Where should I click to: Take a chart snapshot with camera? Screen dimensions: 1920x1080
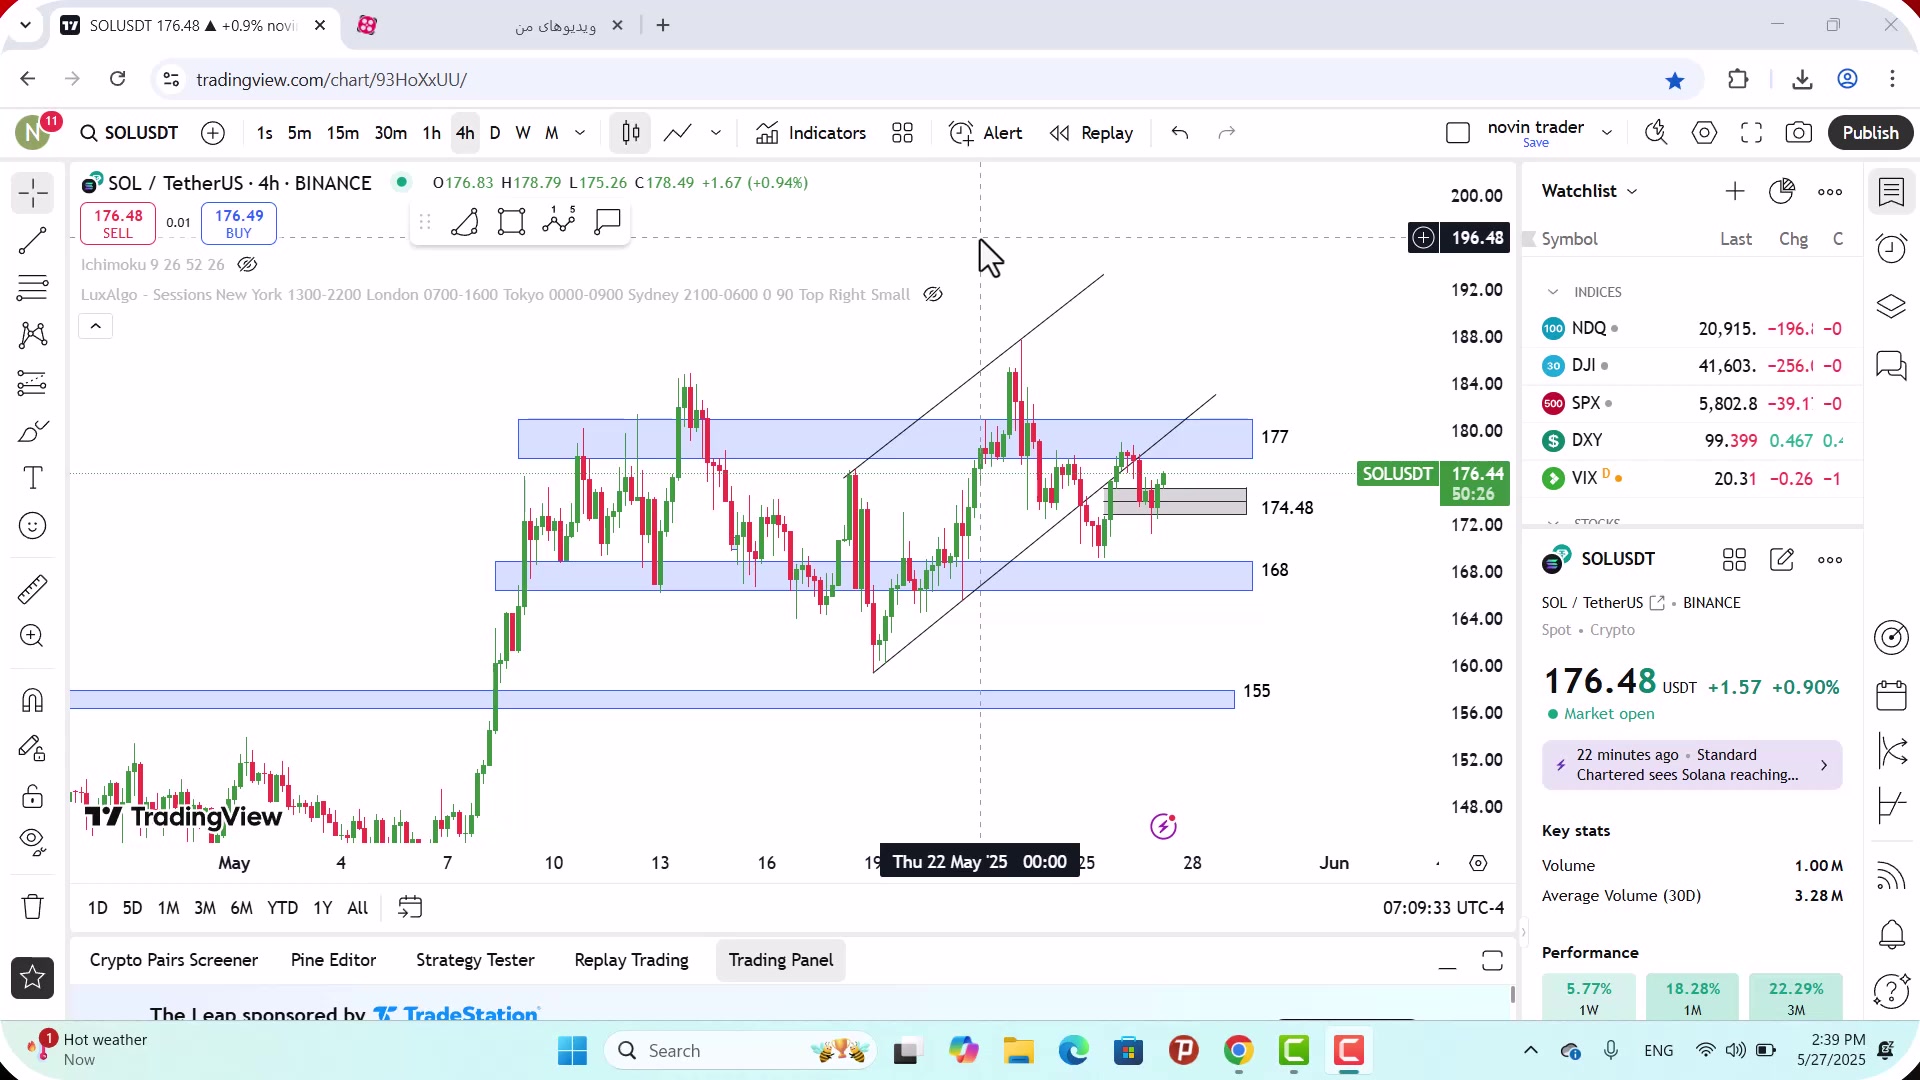click(x=1799, y=133)
